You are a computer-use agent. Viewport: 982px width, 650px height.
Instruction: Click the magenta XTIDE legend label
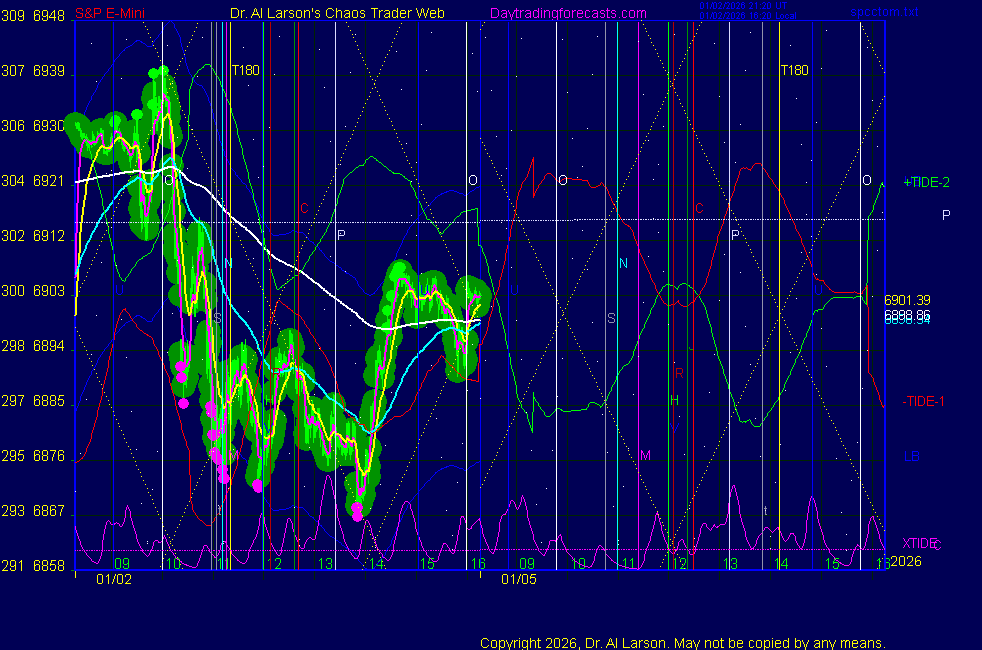click(920, 543)
